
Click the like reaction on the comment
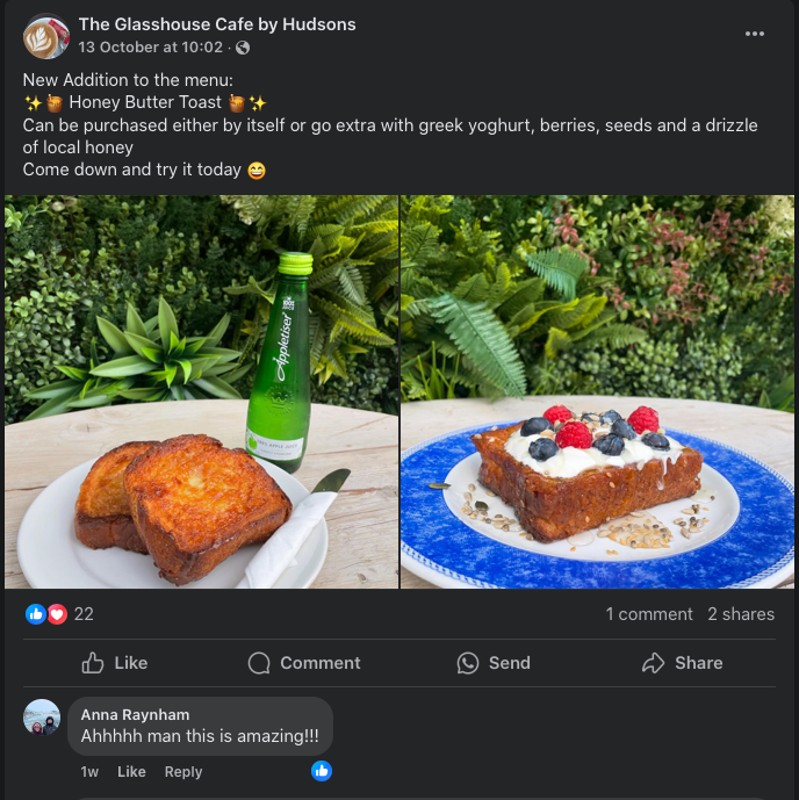[321, 770]
